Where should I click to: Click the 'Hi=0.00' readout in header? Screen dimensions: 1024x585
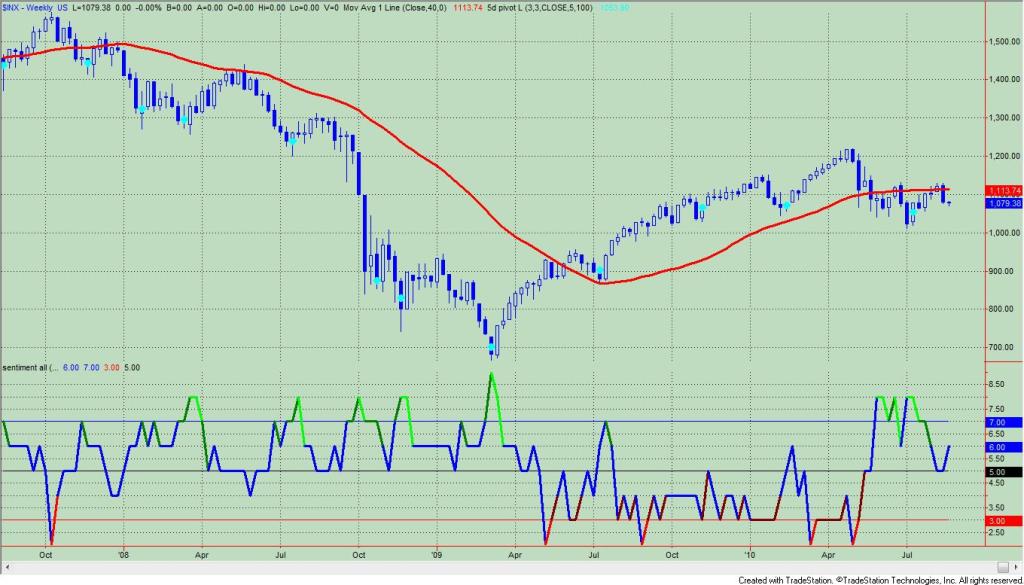[271, 8]
